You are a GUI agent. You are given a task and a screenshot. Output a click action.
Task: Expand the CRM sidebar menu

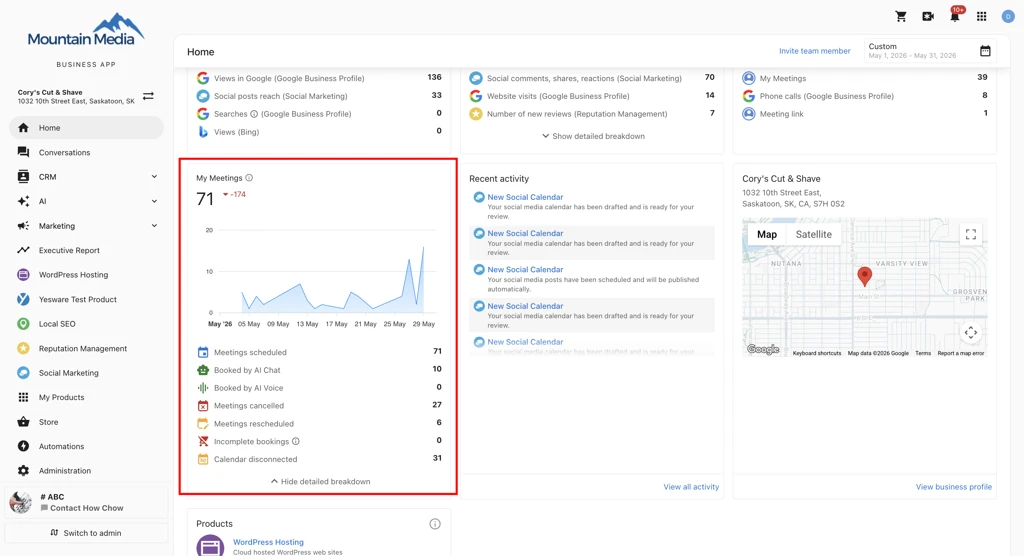pyautogui.click(x=154, y=176)
